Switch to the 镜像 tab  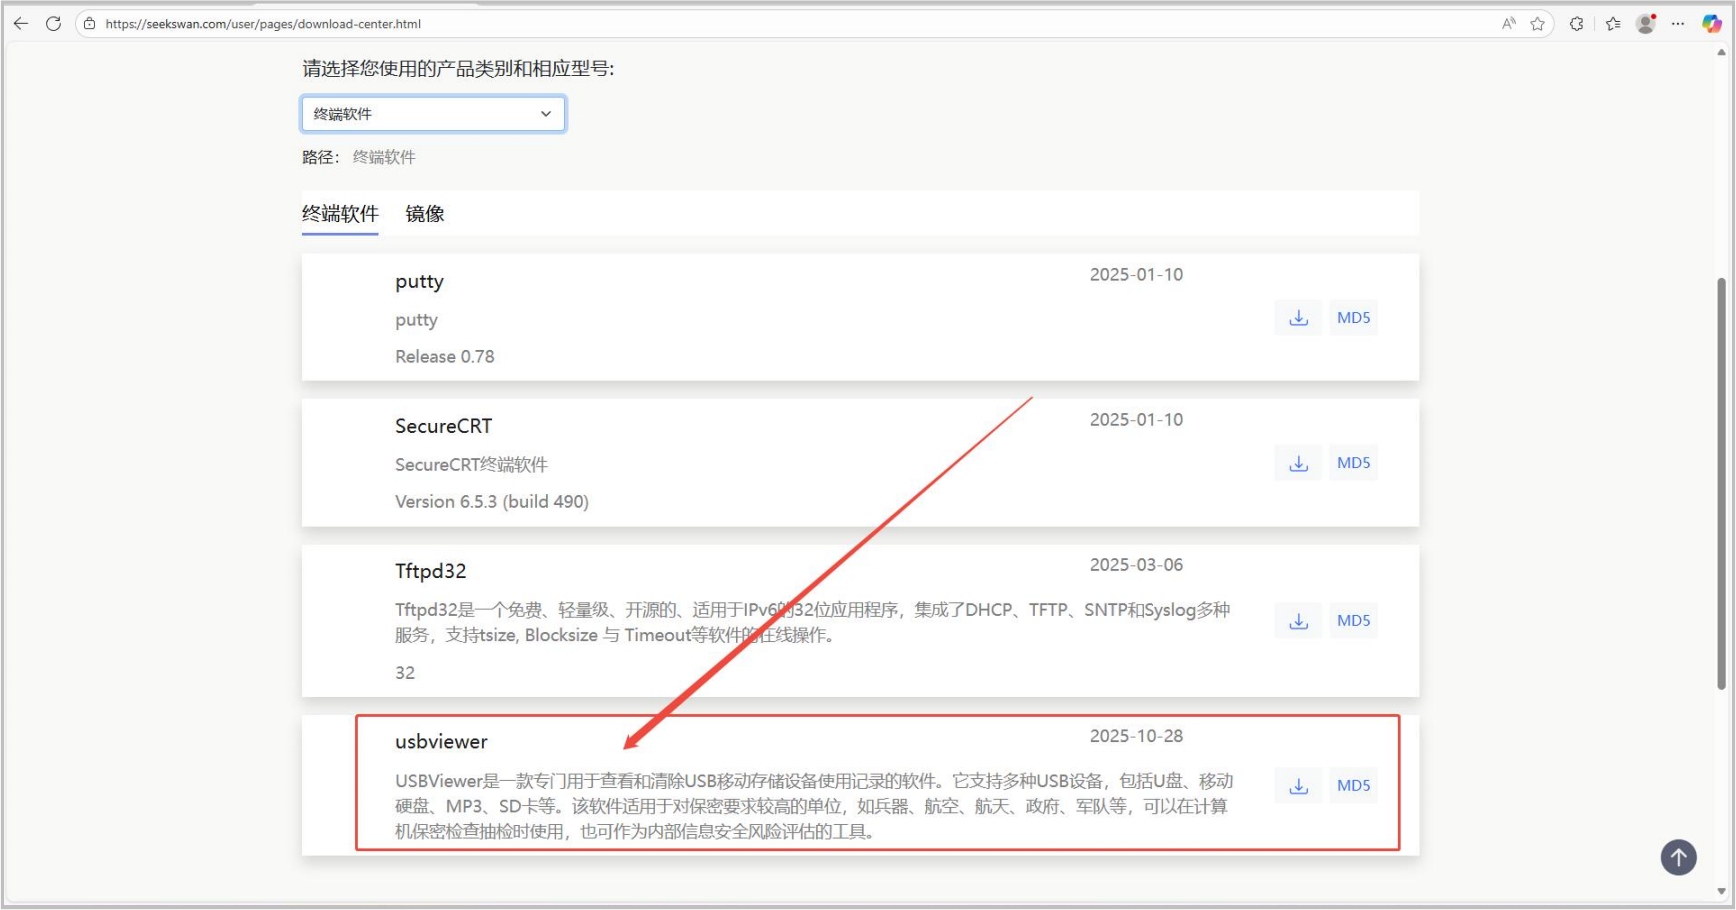[425, 213]
